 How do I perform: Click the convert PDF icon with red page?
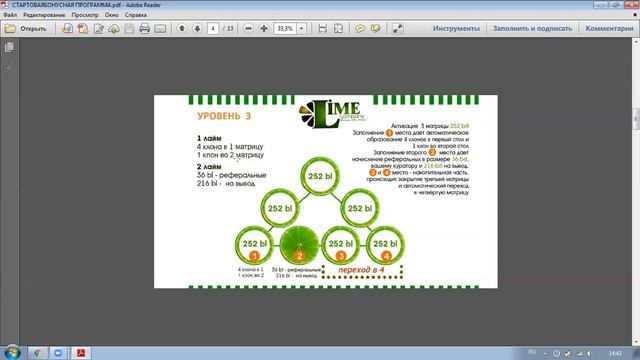pos(83,29)
